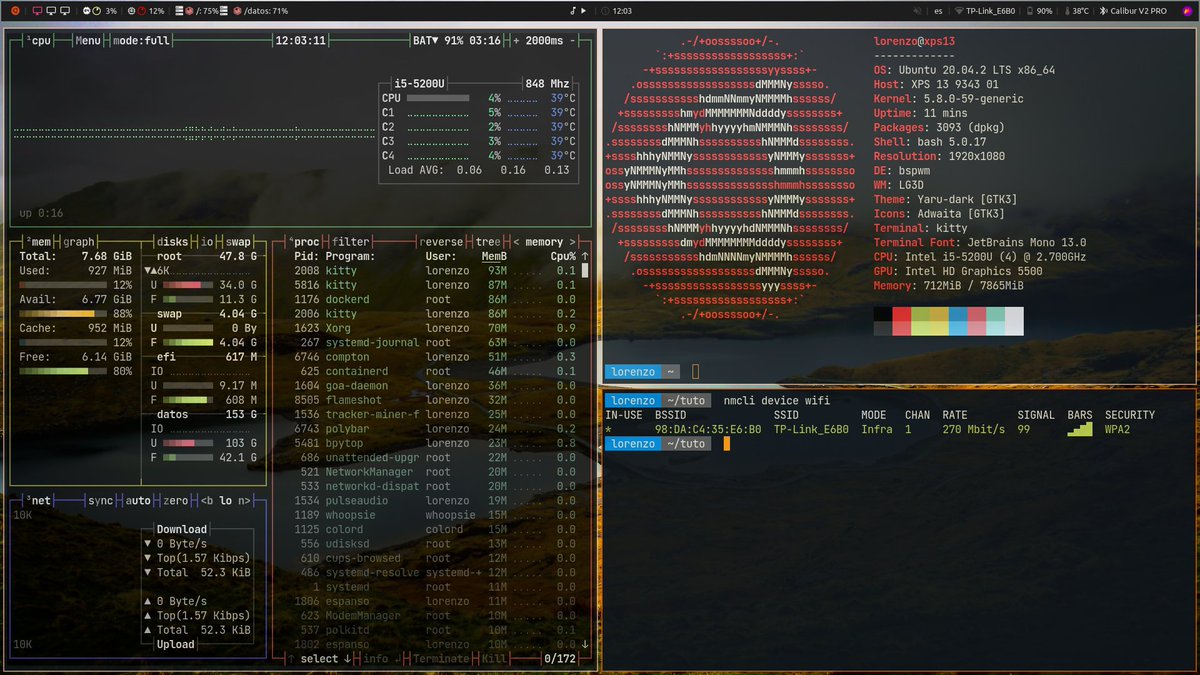Screen dimensions: 1200x675
Task: Toggle process tree view
Action: click(x=488, y=242)
